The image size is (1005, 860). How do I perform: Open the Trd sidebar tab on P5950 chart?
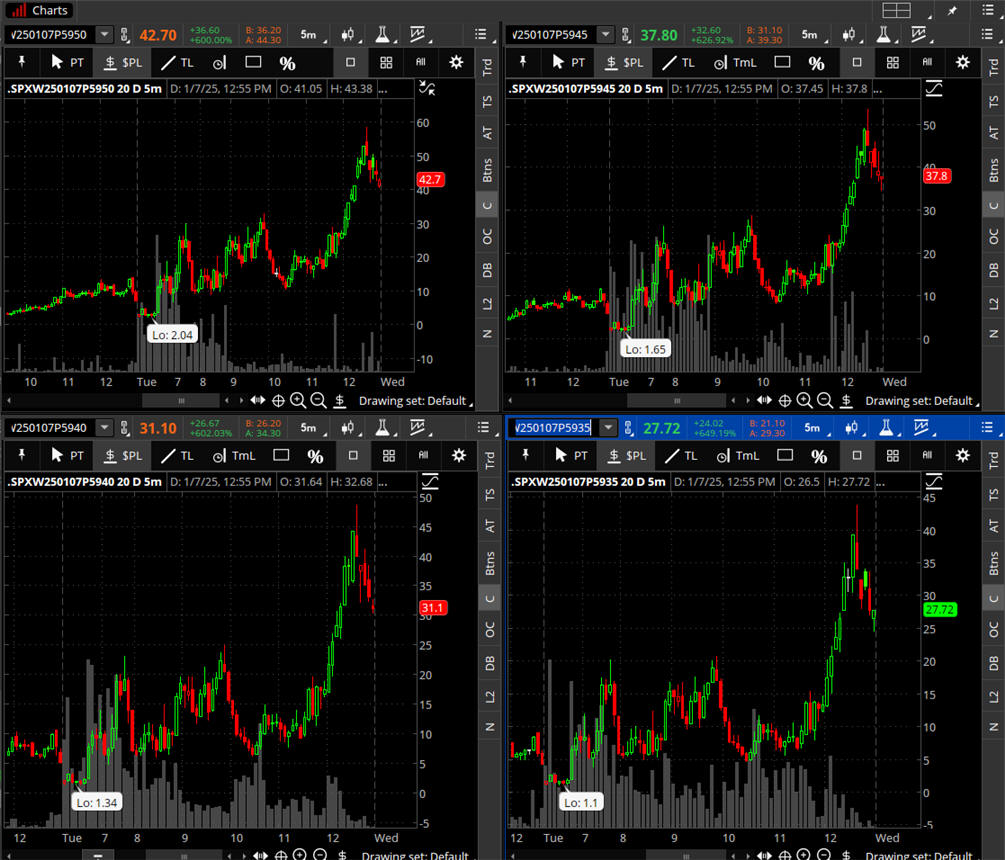coord(487,67)
